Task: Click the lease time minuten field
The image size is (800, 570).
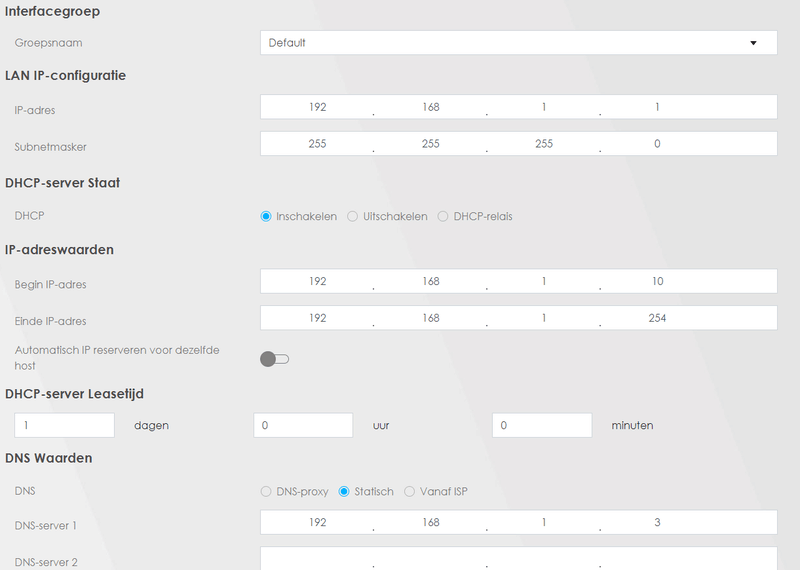Action: click(542, 425)
